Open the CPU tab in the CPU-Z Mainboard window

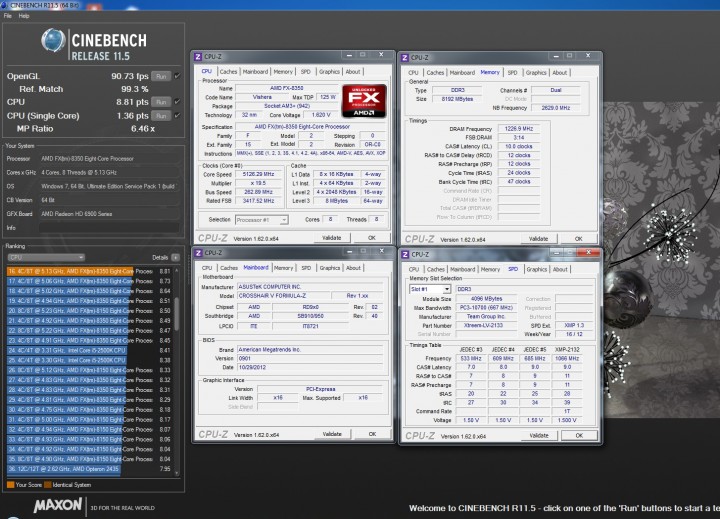[207, 268]
